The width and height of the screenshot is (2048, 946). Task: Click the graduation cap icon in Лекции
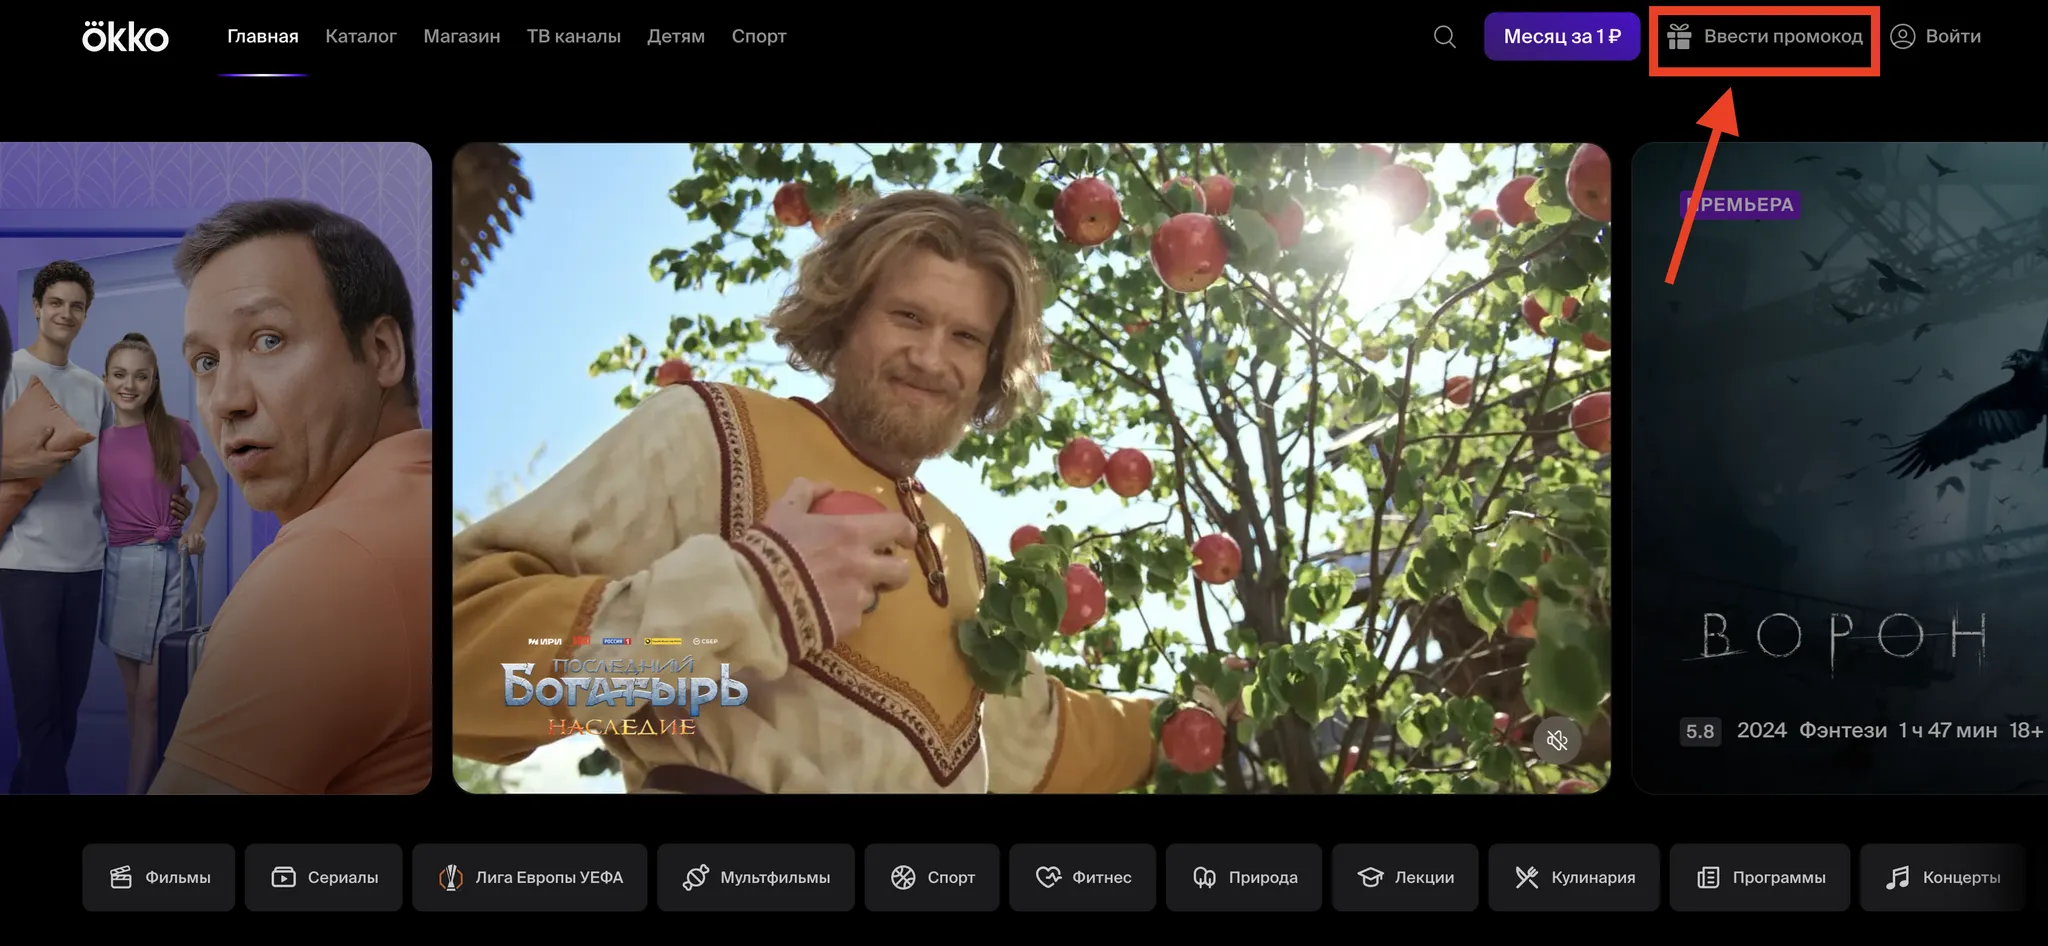tap(1370, 877)
